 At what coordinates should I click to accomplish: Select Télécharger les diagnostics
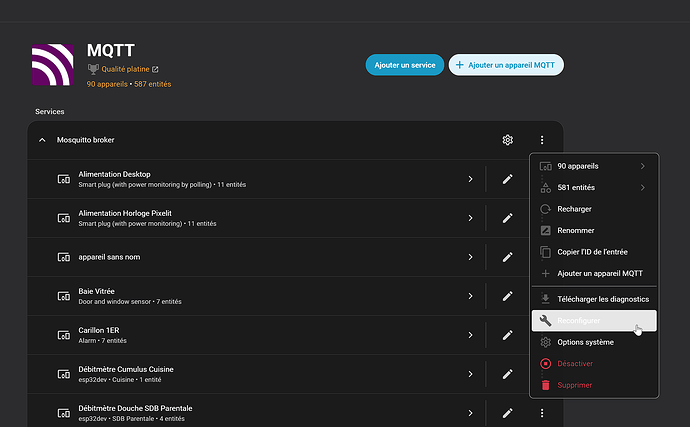pyautogui.click(x=594, y=299)
